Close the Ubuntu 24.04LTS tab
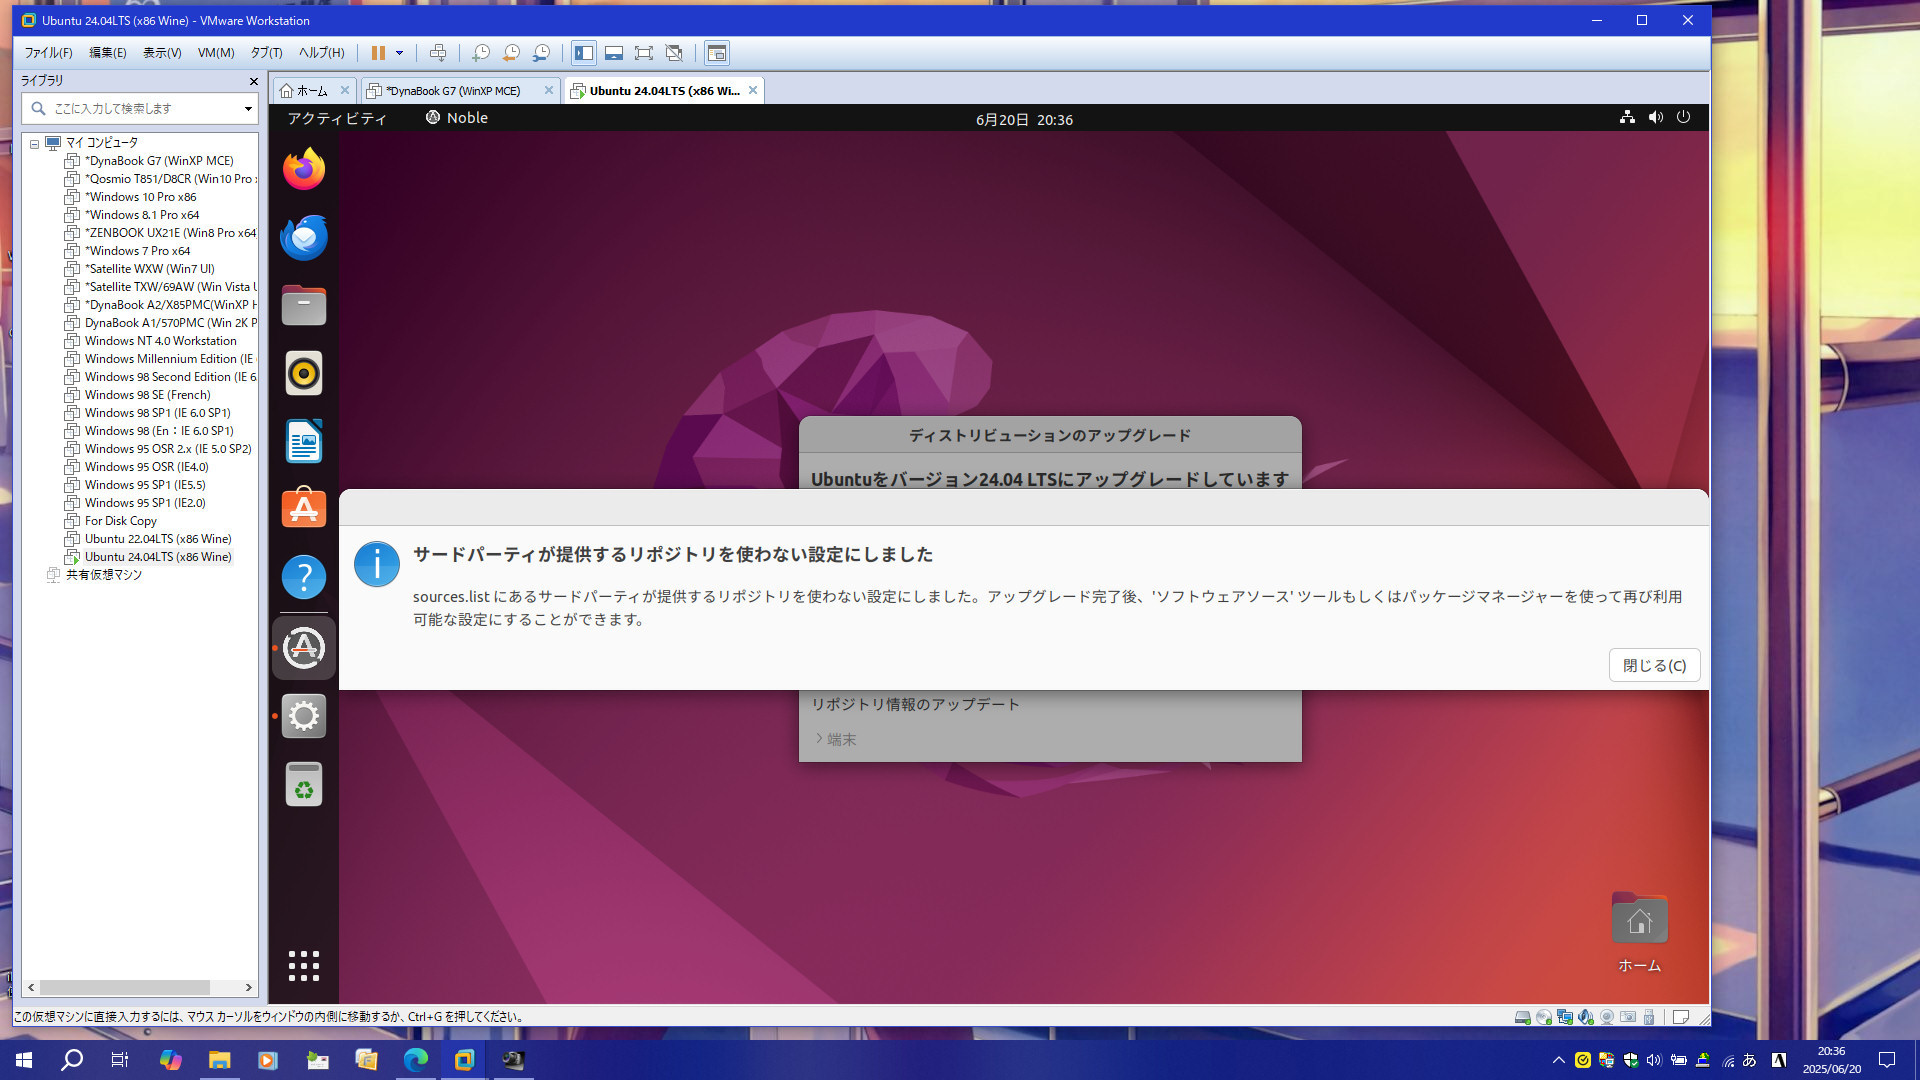1920x1080 pixels. click(x=753, y=90)
